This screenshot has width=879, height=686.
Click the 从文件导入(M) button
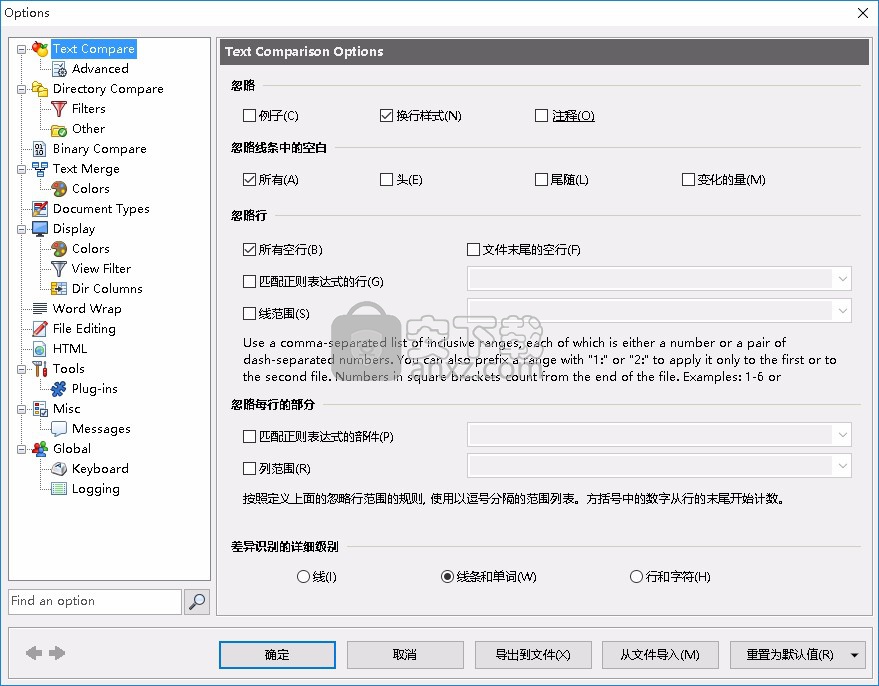(660, 655)
